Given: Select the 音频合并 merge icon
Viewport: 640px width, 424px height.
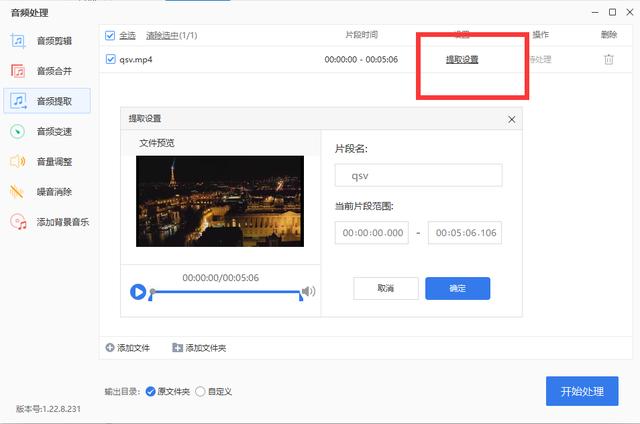Looking at the screenshot, I should [18, 71].
